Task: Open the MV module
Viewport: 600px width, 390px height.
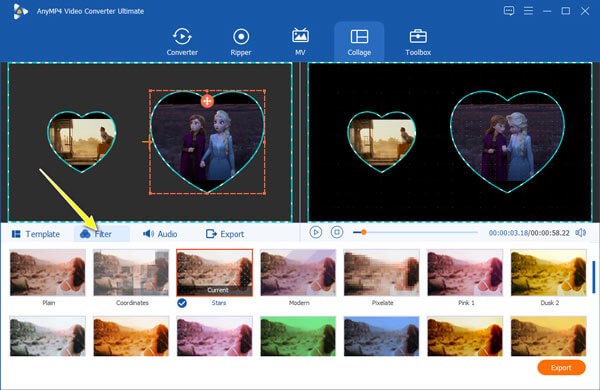Action: point(300,42)
